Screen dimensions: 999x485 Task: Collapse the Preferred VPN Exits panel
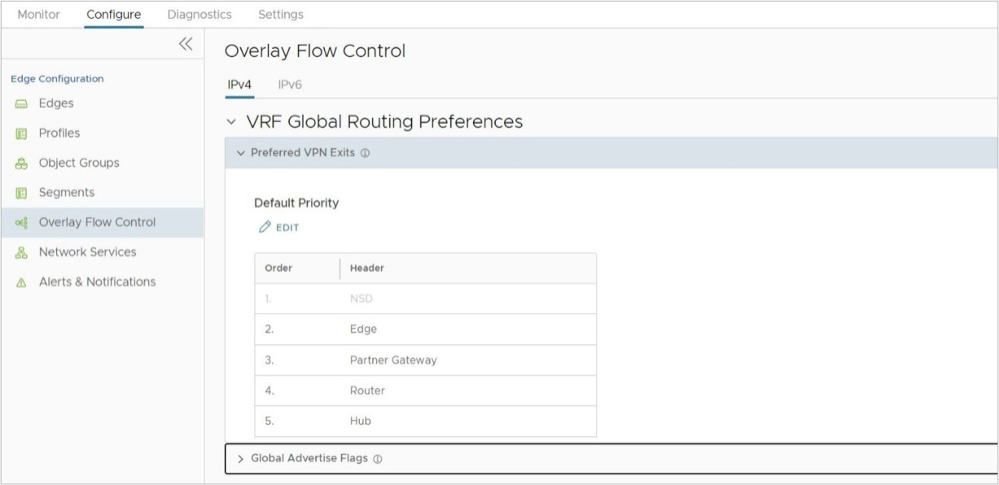(240, 154)
